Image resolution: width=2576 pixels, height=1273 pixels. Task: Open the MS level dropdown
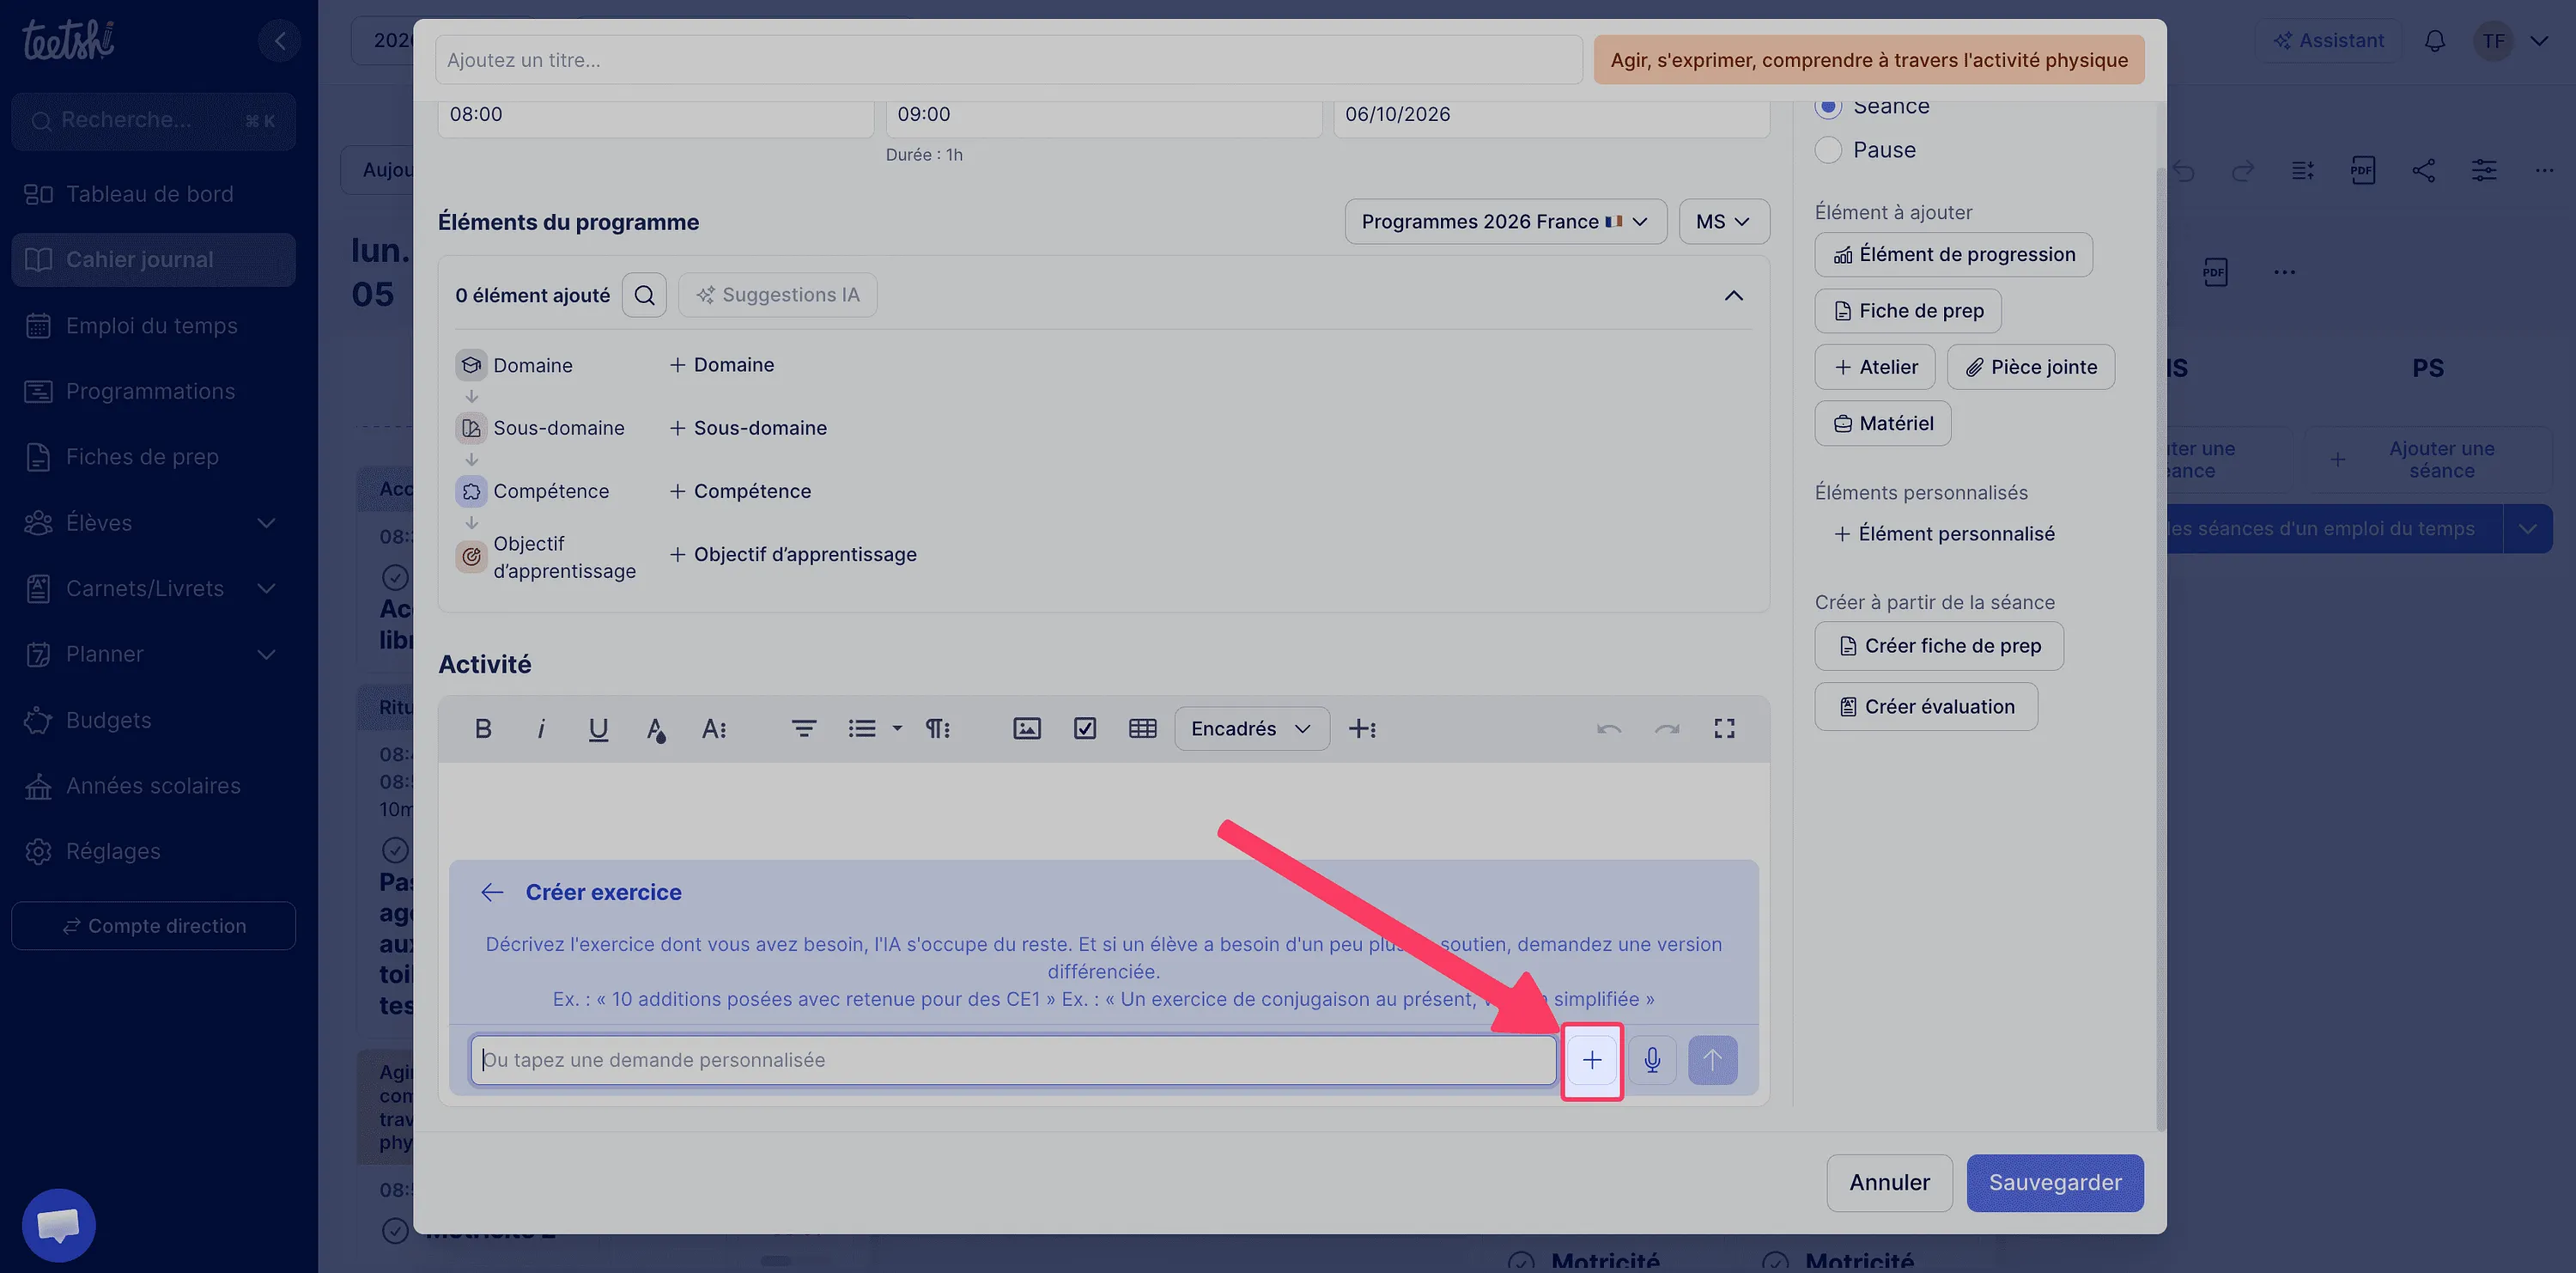tap(1724, 221)
